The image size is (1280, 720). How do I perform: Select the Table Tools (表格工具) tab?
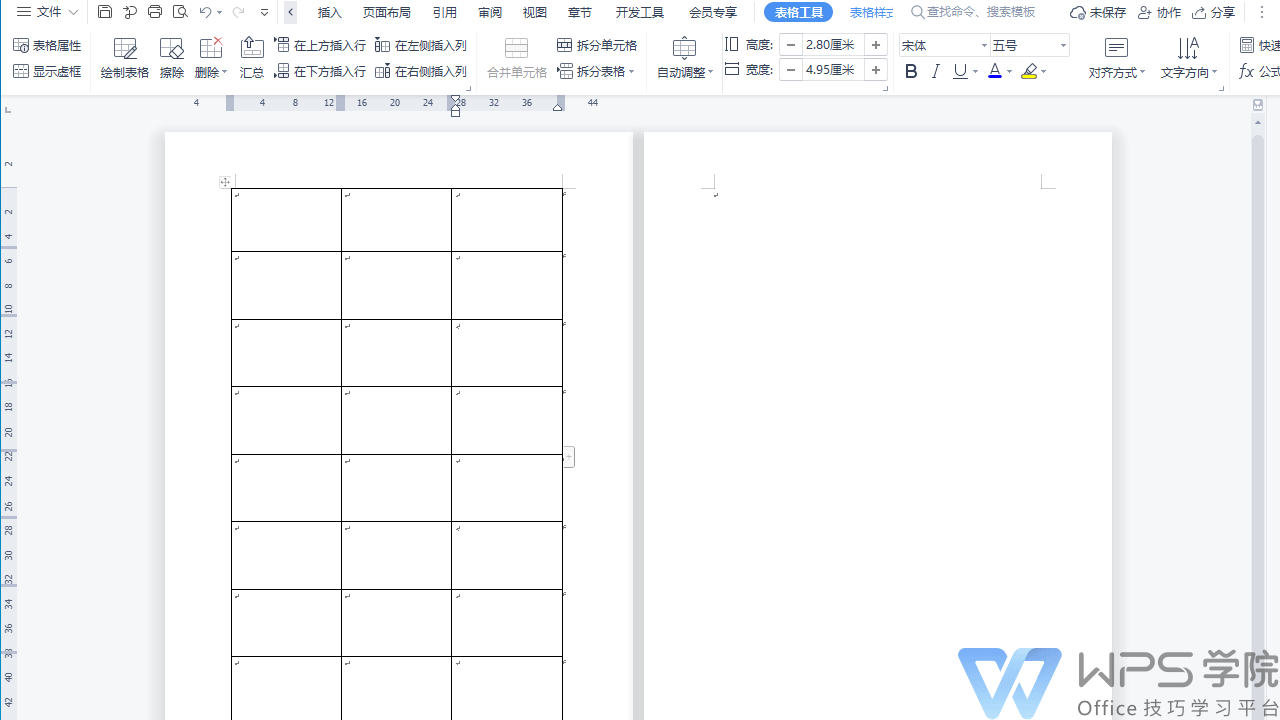pos(799,13)
